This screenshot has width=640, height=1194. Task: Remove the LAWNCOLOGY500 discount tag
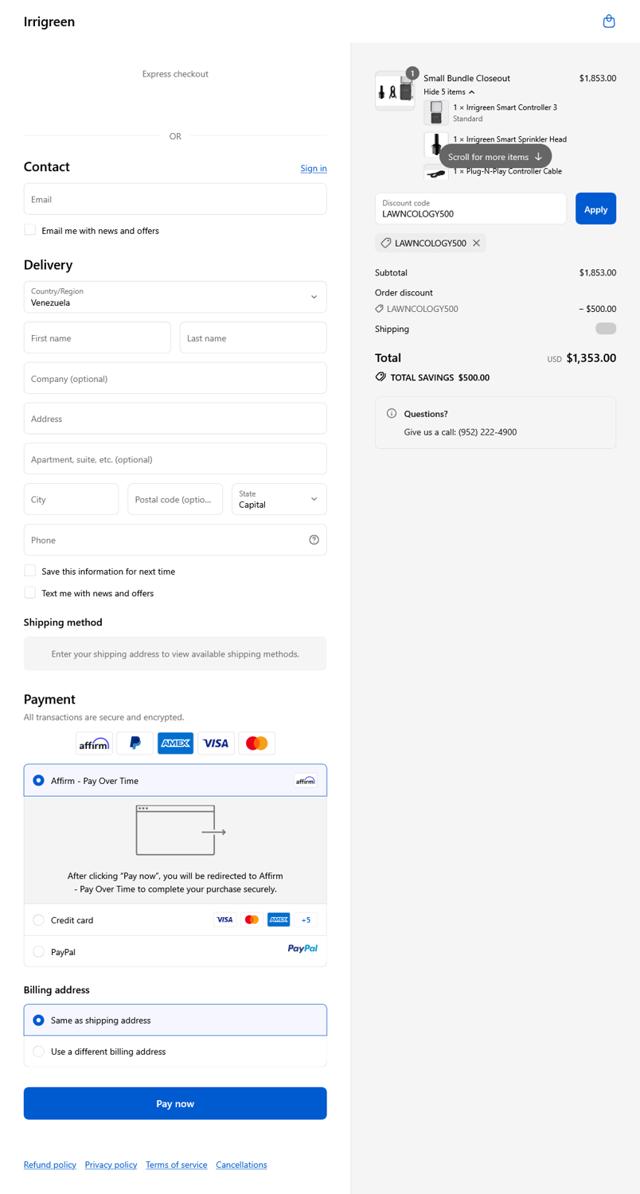tap(476, 243)
